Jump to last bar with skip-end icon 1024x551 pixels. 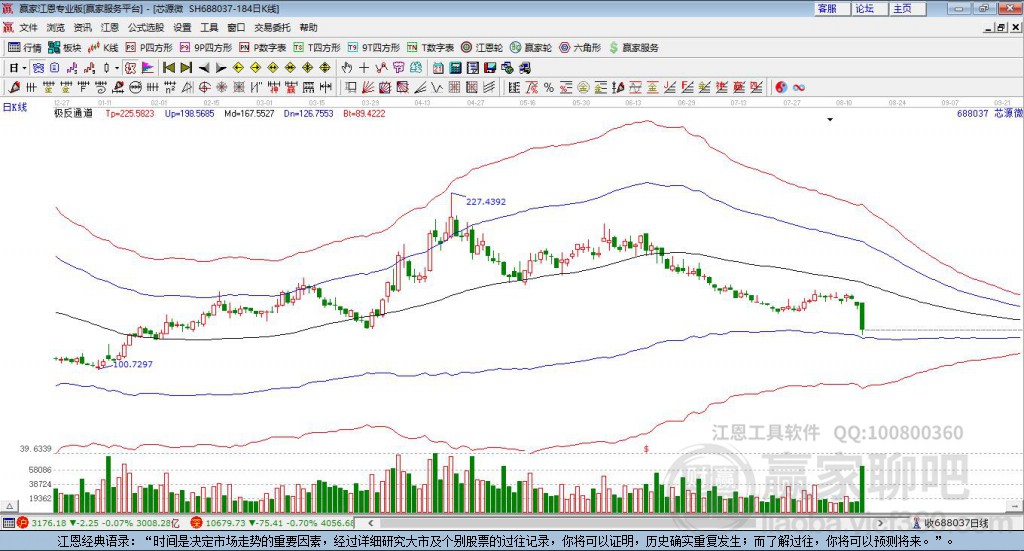186,67
